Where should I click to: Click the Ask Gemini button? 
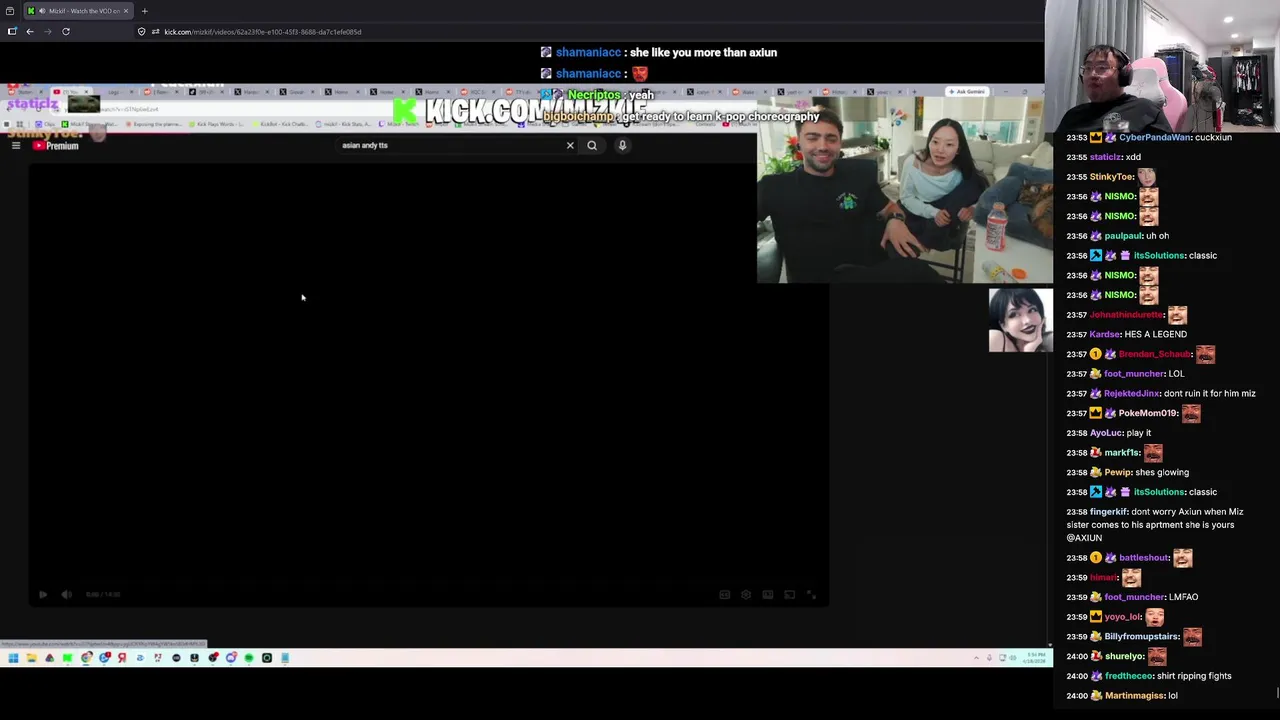[967, 92]
